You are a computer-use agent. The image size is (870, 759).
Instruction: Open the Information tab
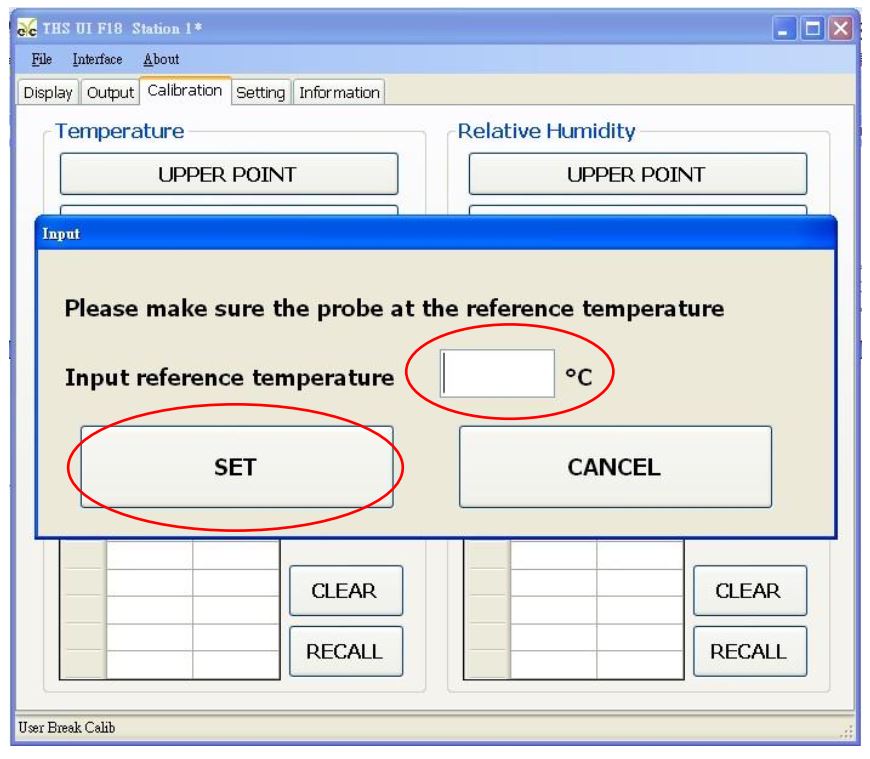(x=340, y=93)
